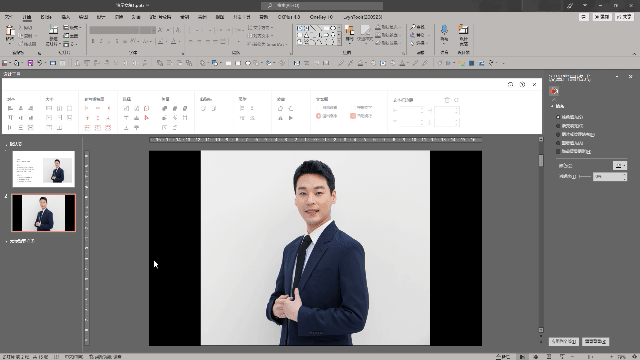Click the Format Painter brush icon
This screenshot has height=360, width=640.
(20, 44)
